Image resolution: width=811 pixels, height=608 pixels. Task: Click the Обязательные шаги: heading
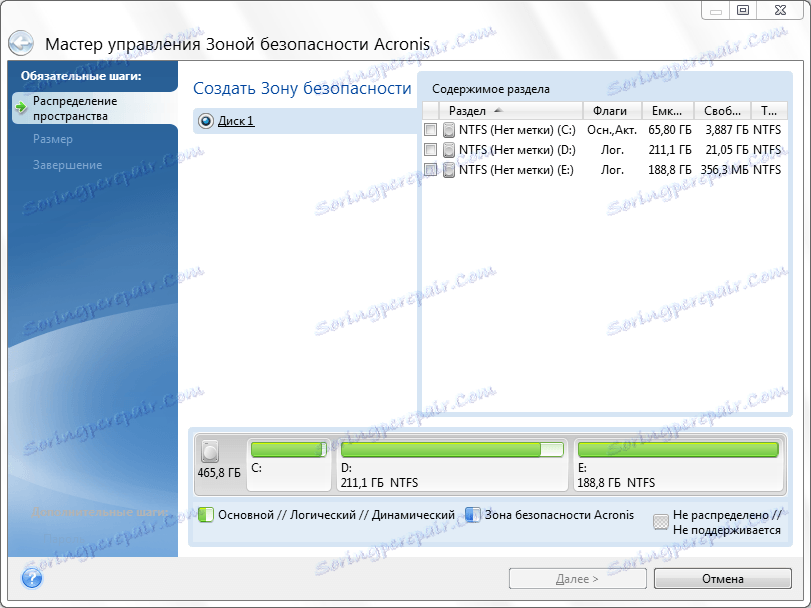coord(81,75)
